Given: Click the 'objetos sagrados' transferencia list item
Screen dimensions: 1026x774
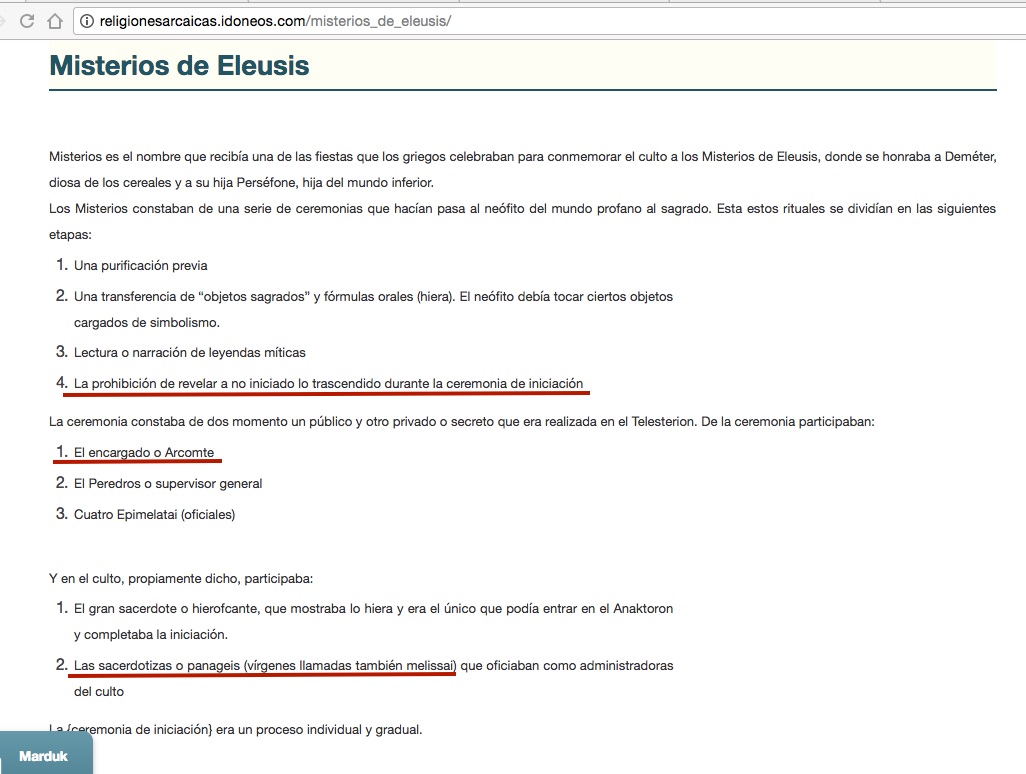Looking at the screenshot, I should (372, 297).
